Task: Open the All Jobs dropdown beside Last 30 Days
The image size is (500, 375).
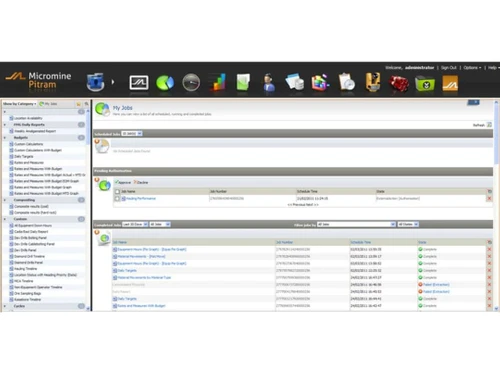Action: [x=160, y=224]
